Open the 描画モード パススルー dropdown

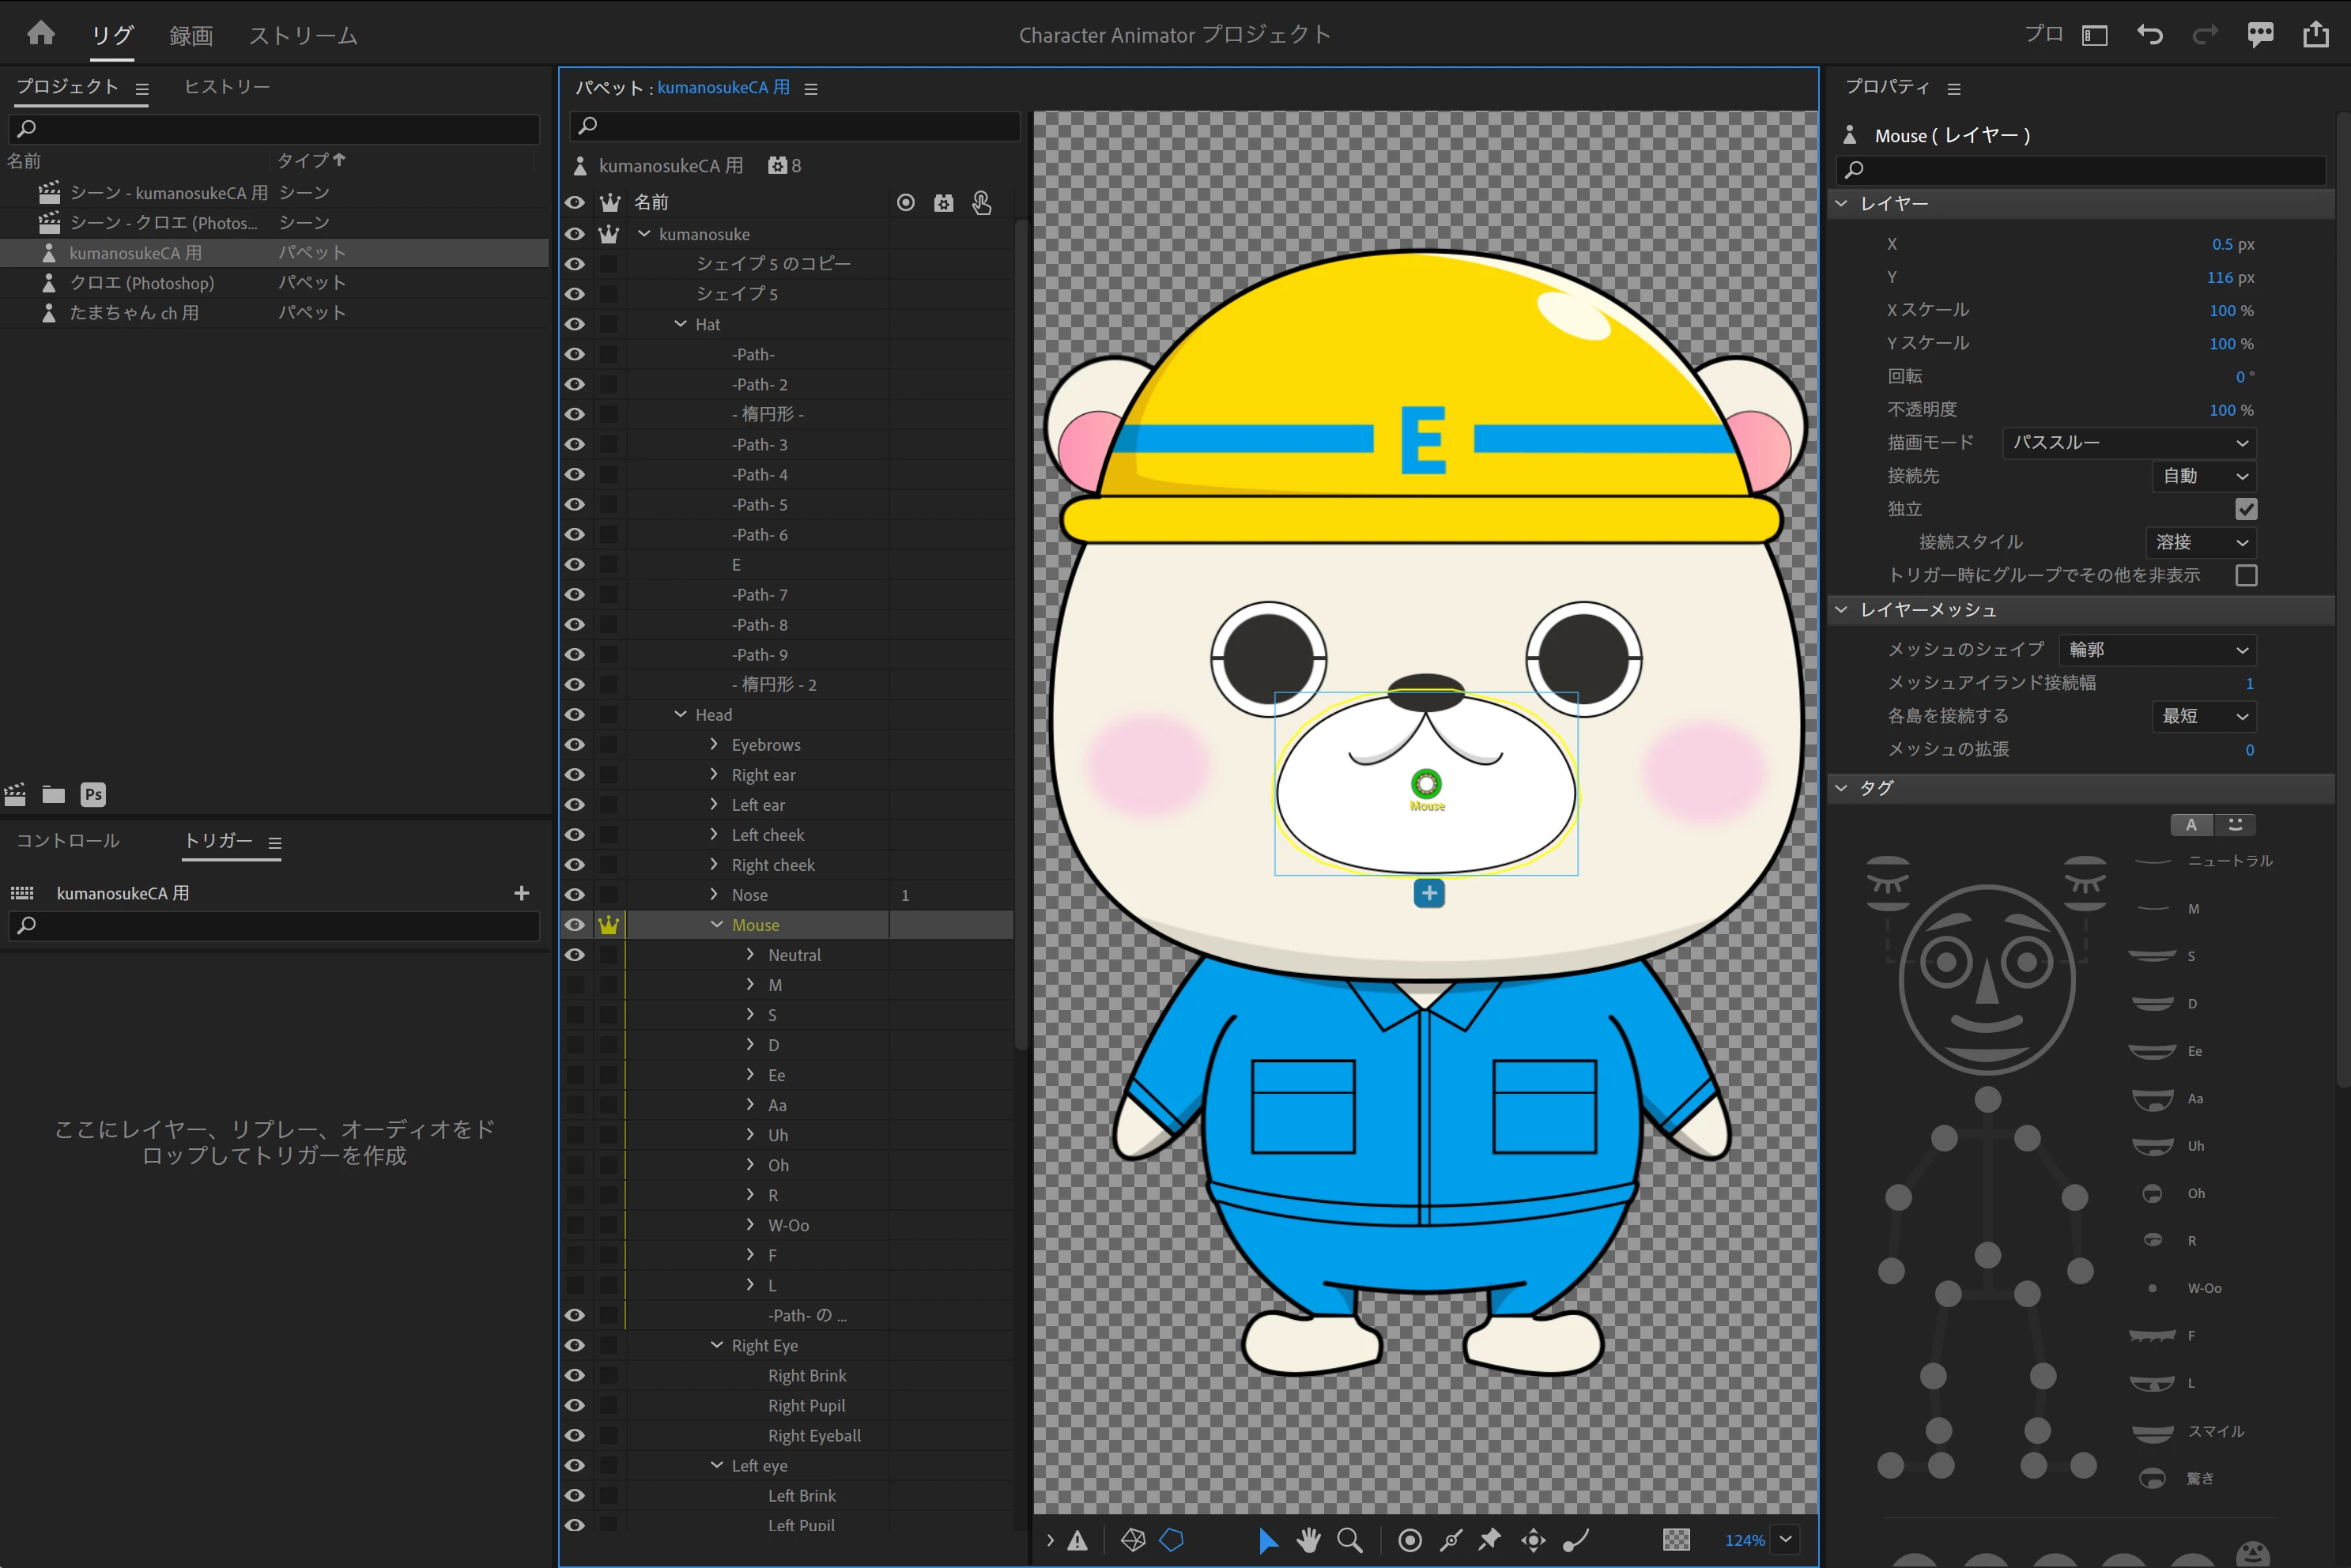2129,443
